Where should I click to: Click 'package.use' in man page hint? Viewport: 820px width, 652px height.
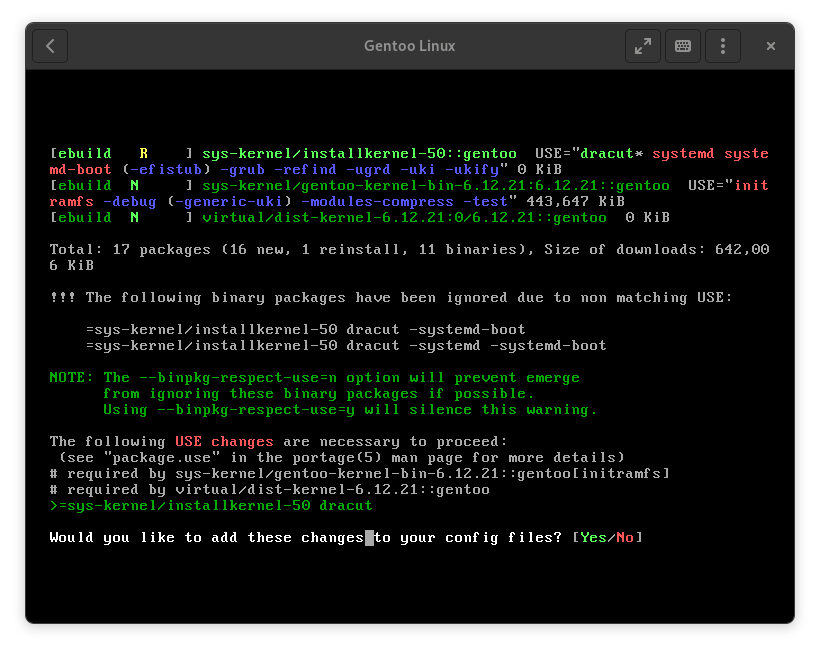(x=162, y=457)
